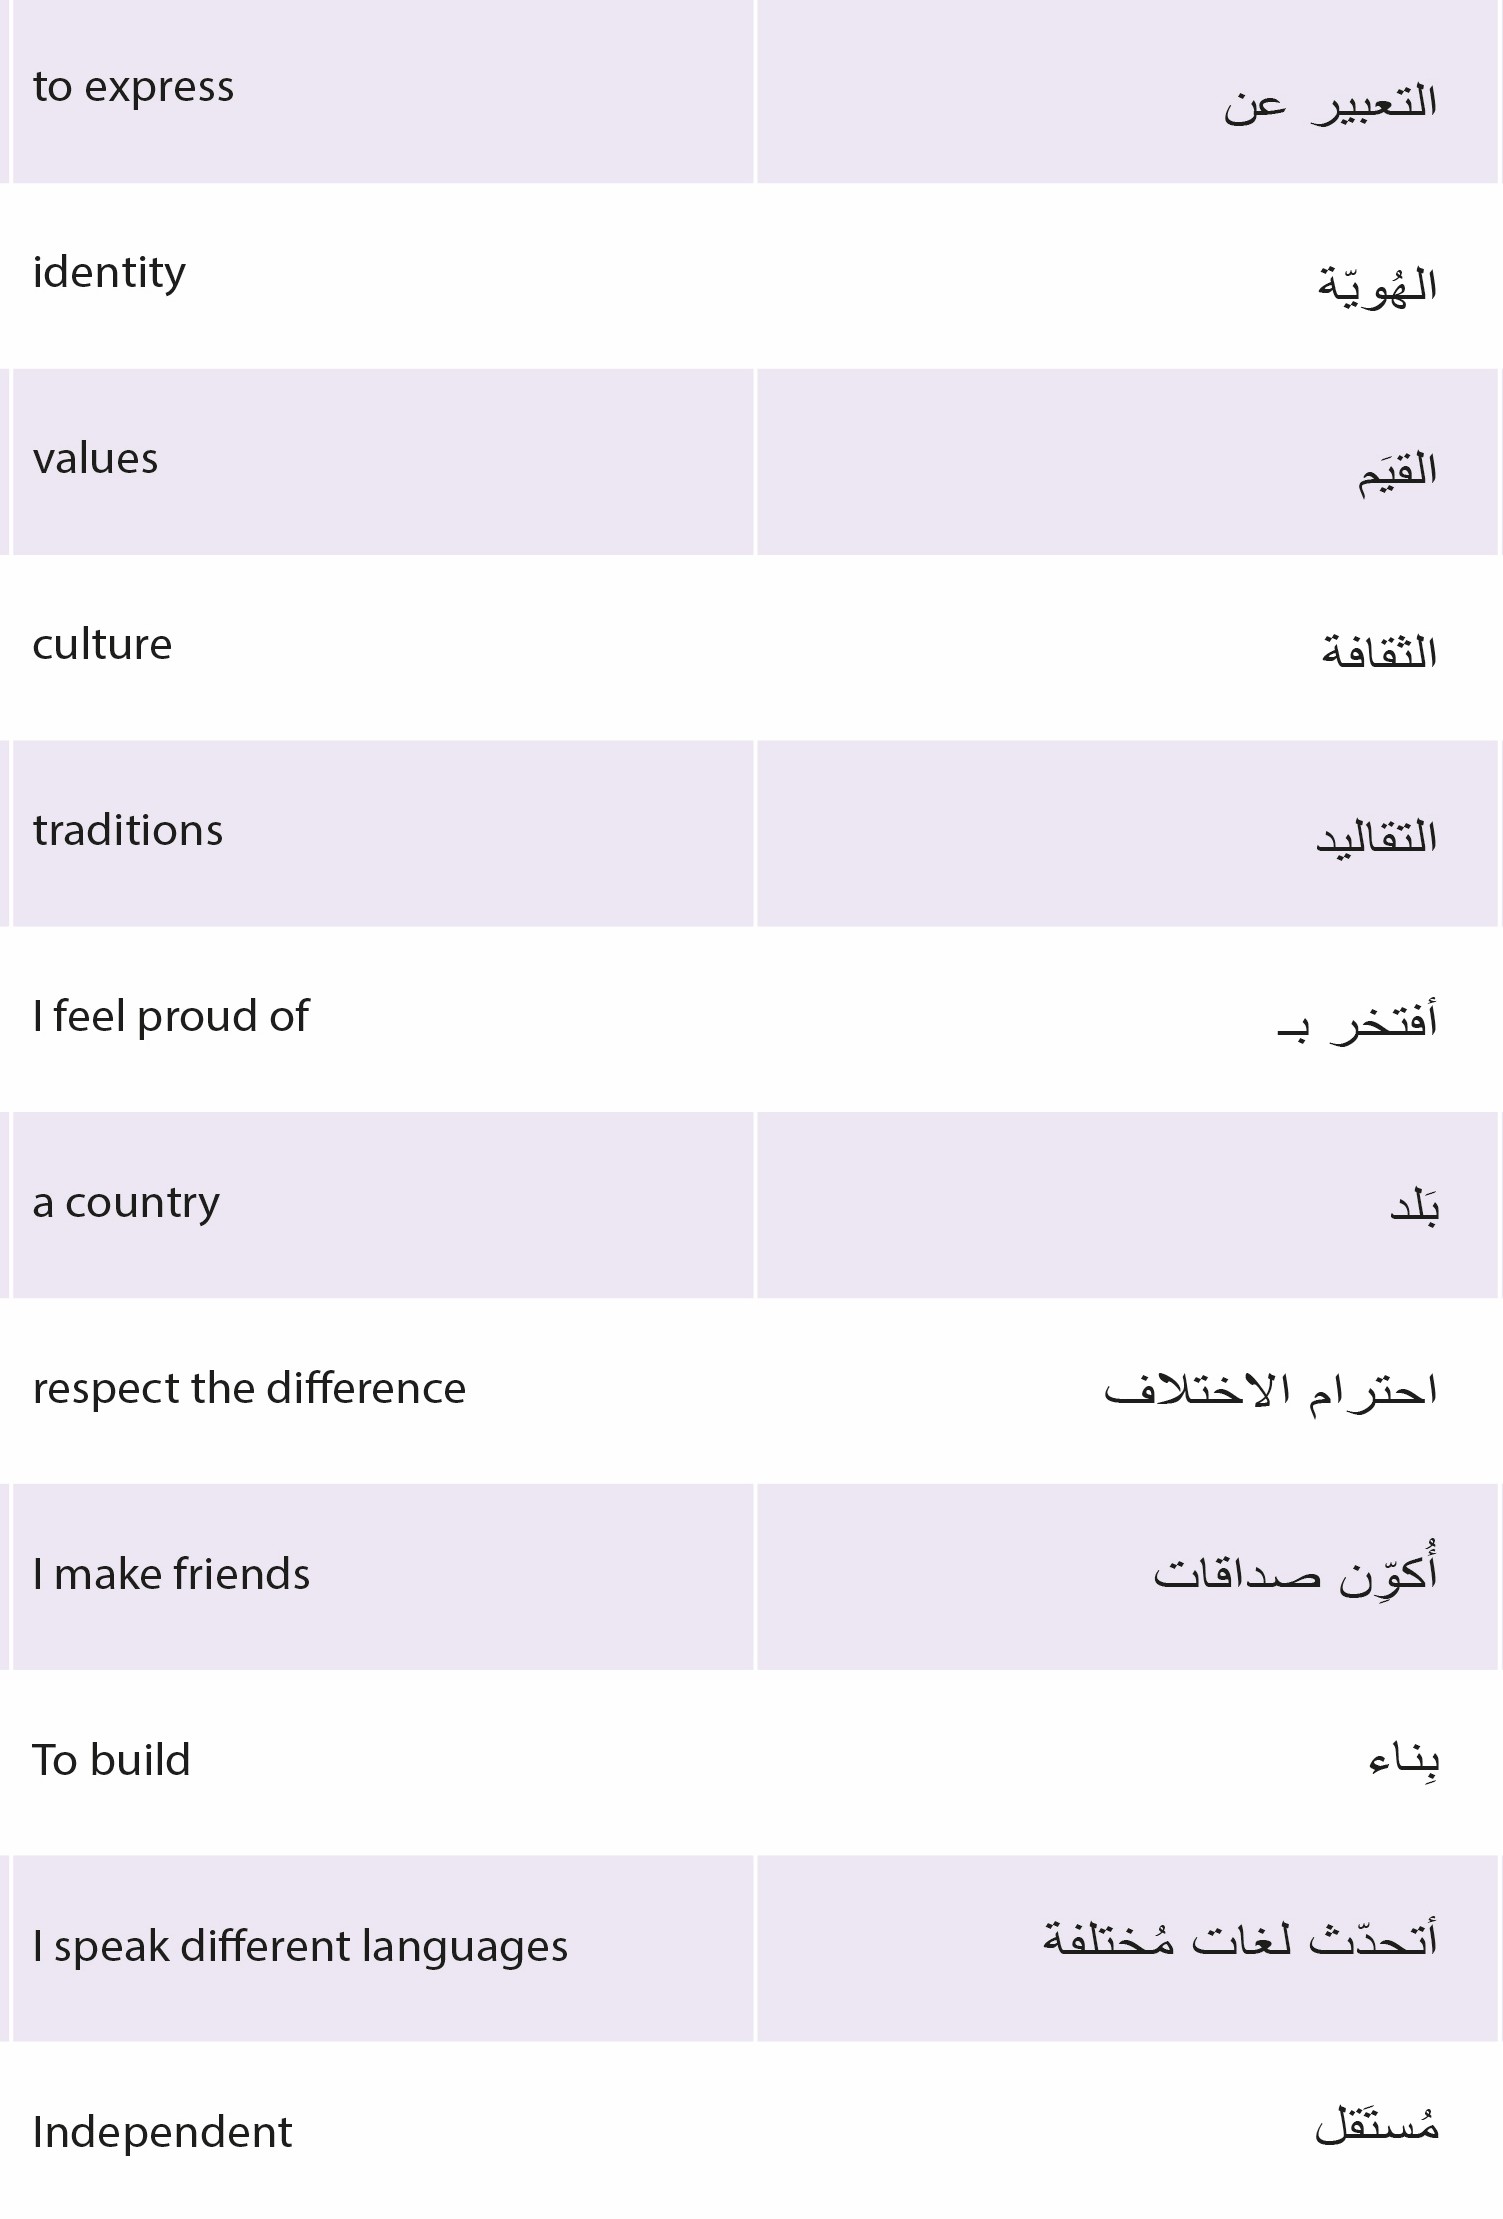This screenshot has height=2219, width=1503.
Task: Select the Arabic word الثقافة
Action: [x=1379, y=652]
